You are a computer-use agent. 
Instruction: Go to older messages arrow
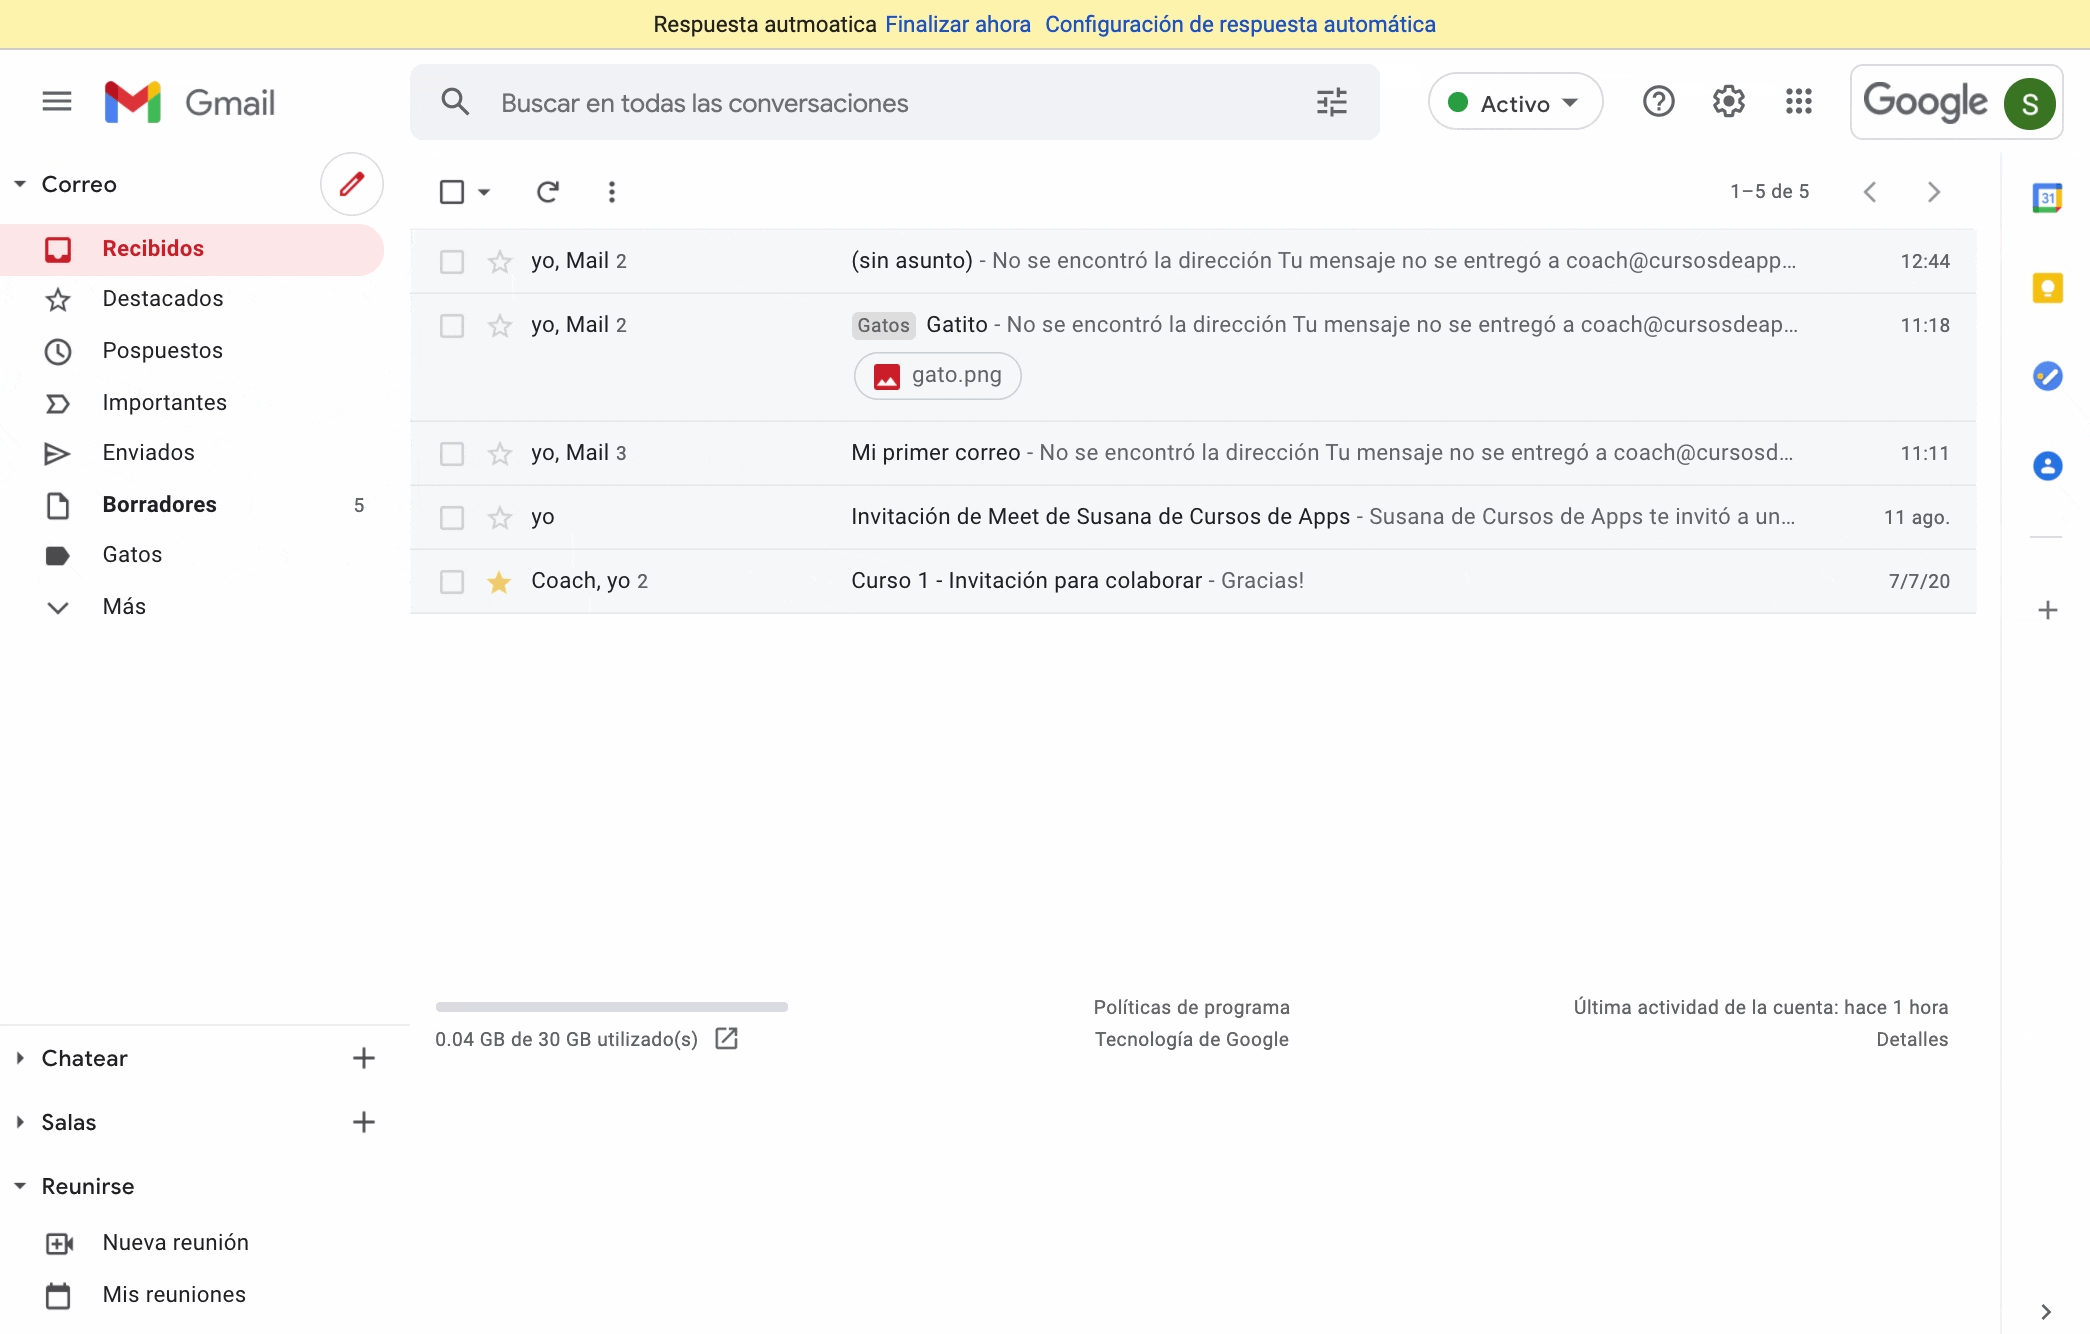[x=1934, y=192]
